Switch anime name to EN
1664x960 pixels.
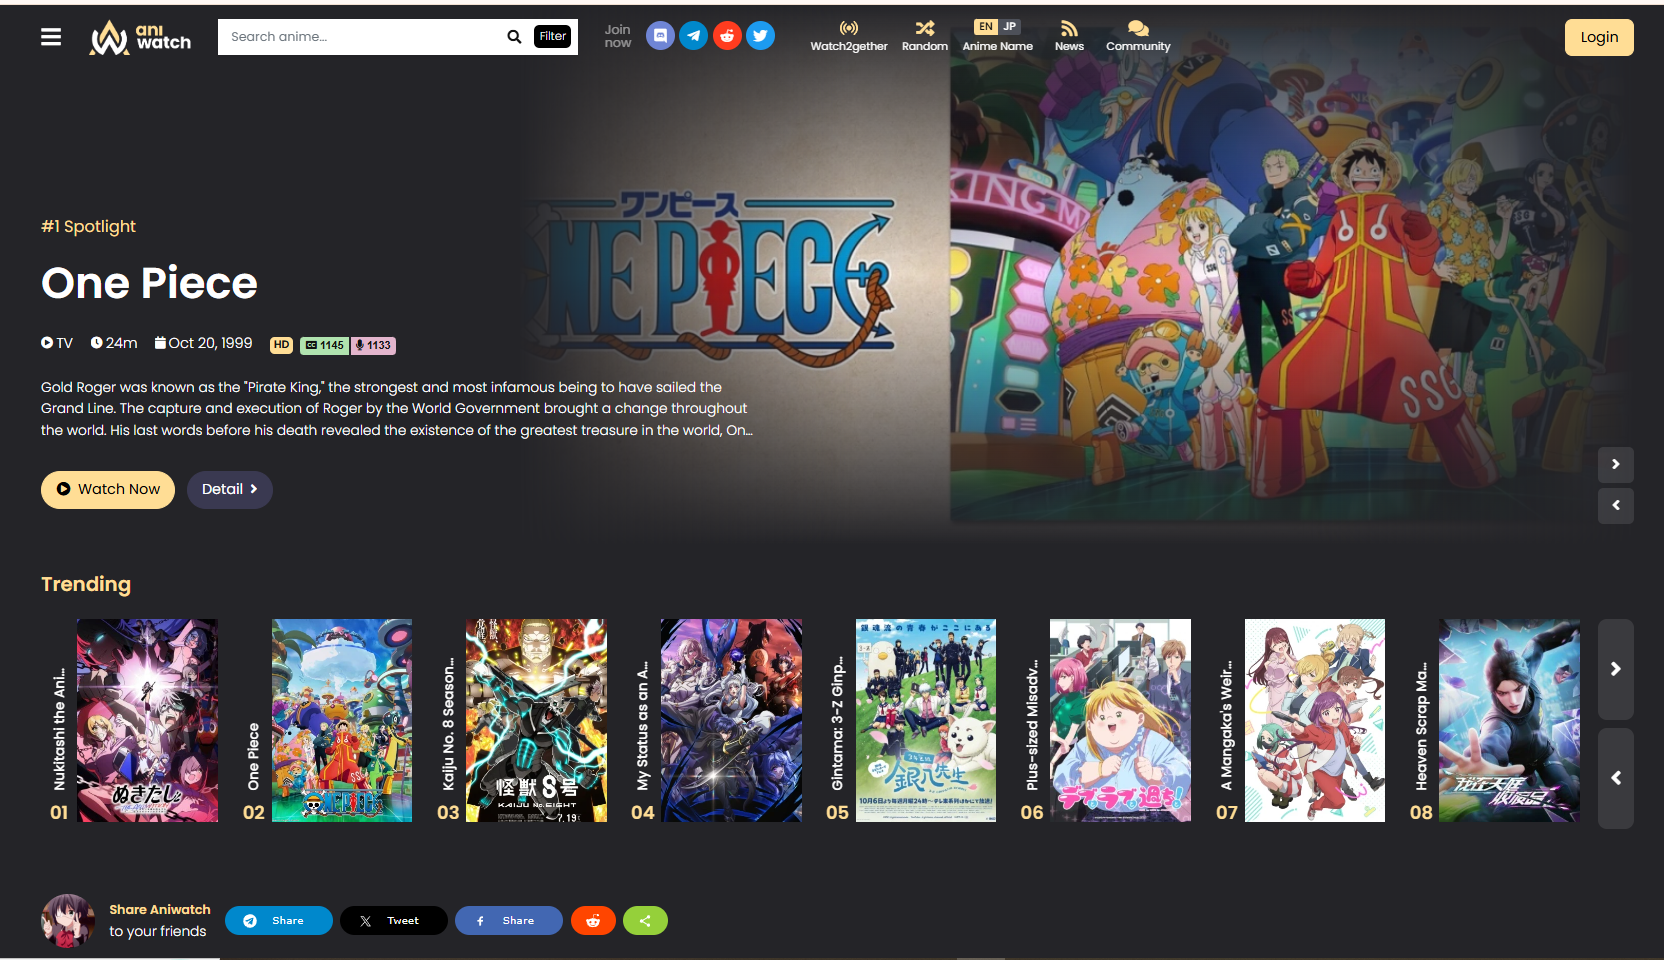986,27
